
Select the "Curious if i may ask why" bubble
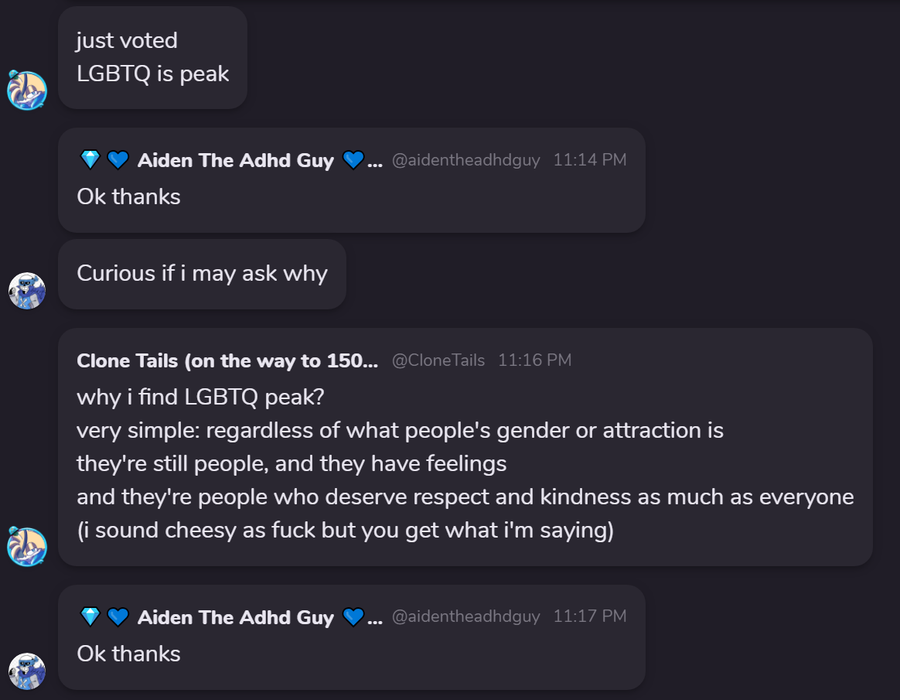click(202, 273)
